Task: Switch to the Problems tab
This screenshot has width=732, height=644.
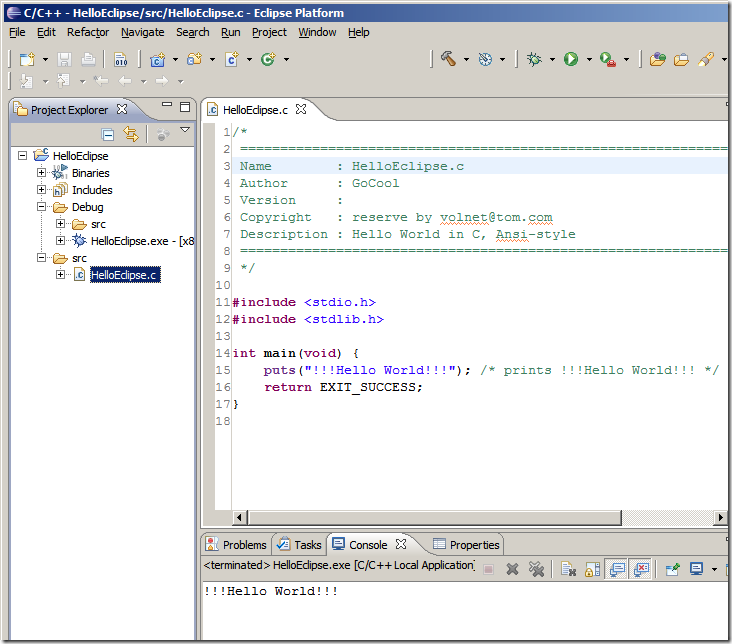Action: tap(236, 545)
